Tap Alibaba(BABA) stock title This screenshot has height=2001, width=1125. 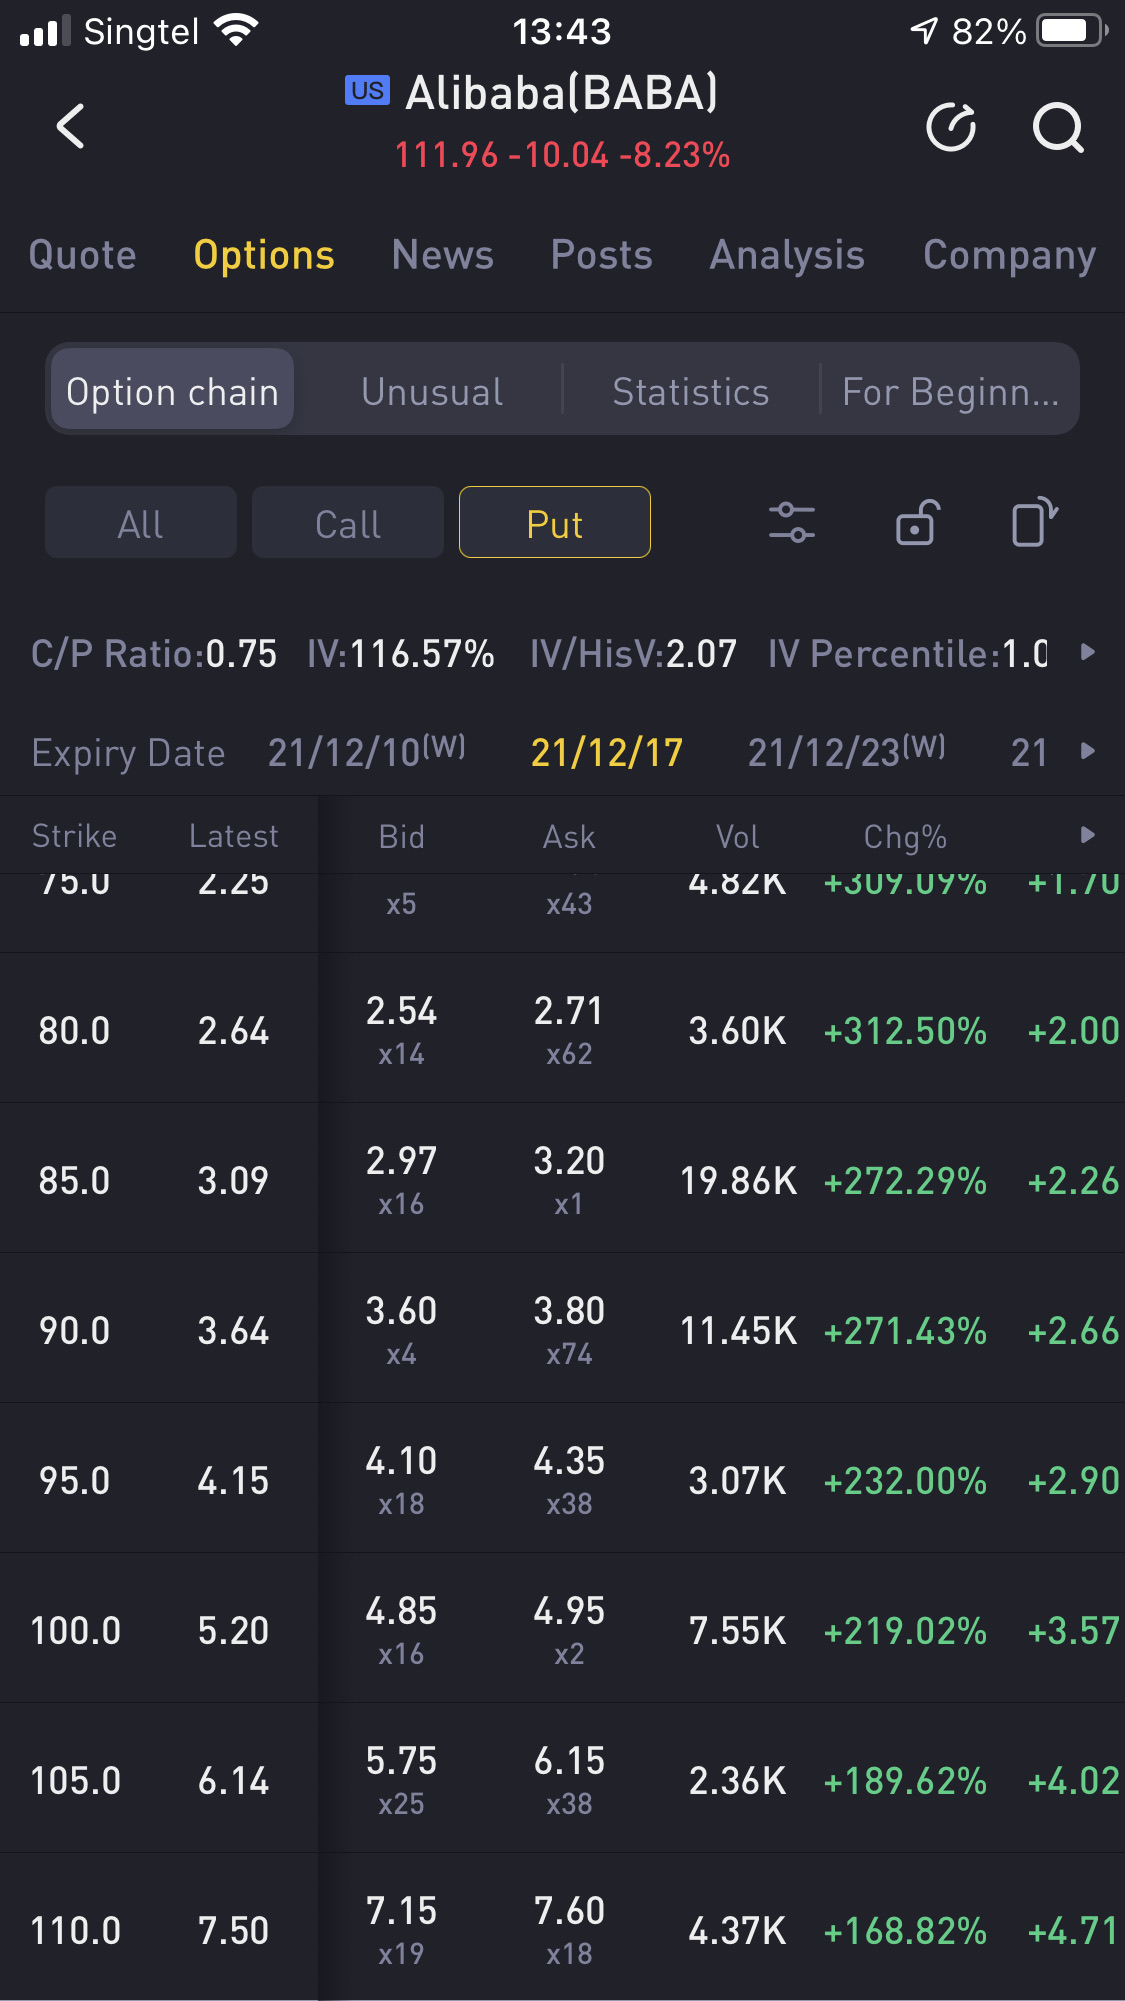point(562,93)
